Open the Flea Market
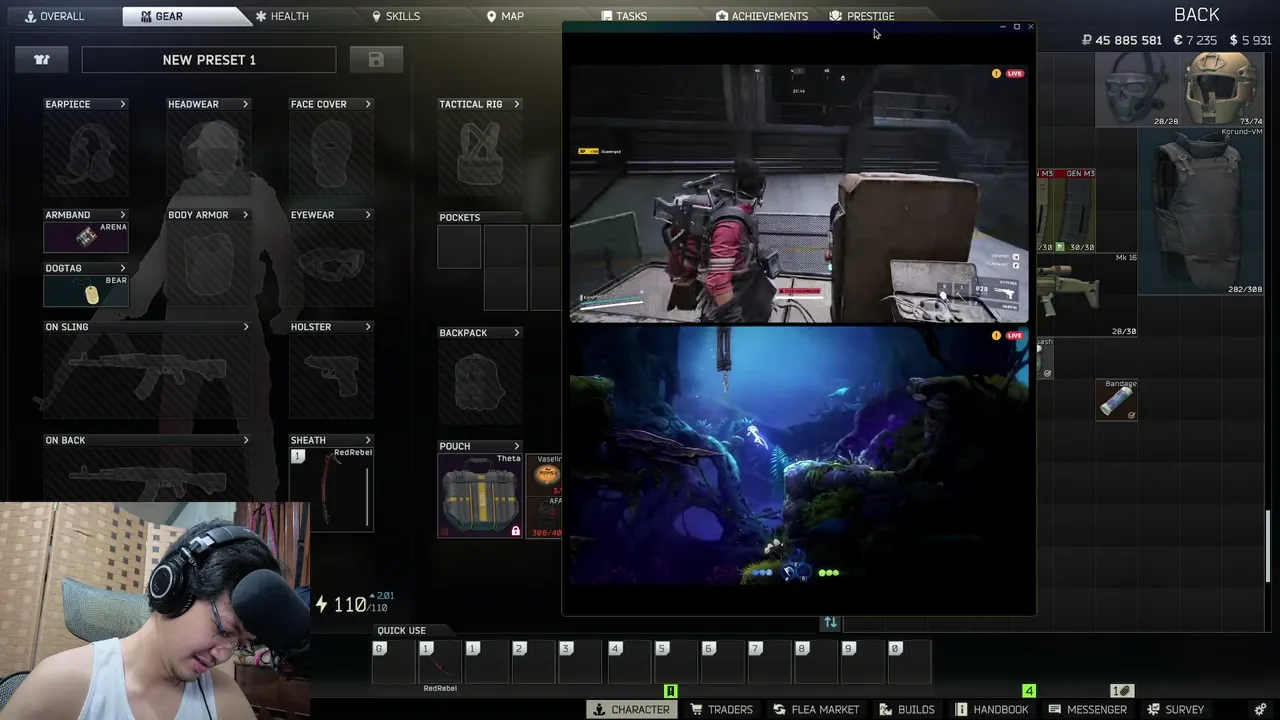Image resolution: width=1280 pixels, height=720 pixels. click(815, 709)
